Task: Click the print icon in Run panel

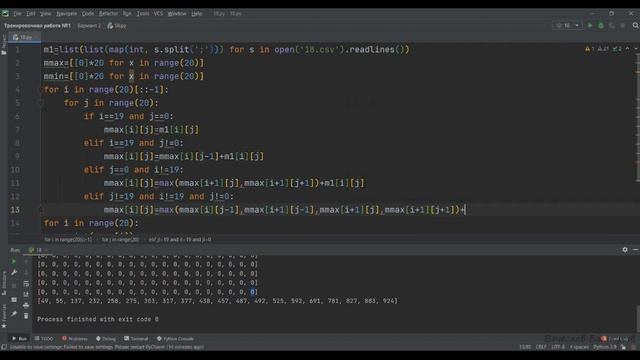Action: click(x=26, y=305)
